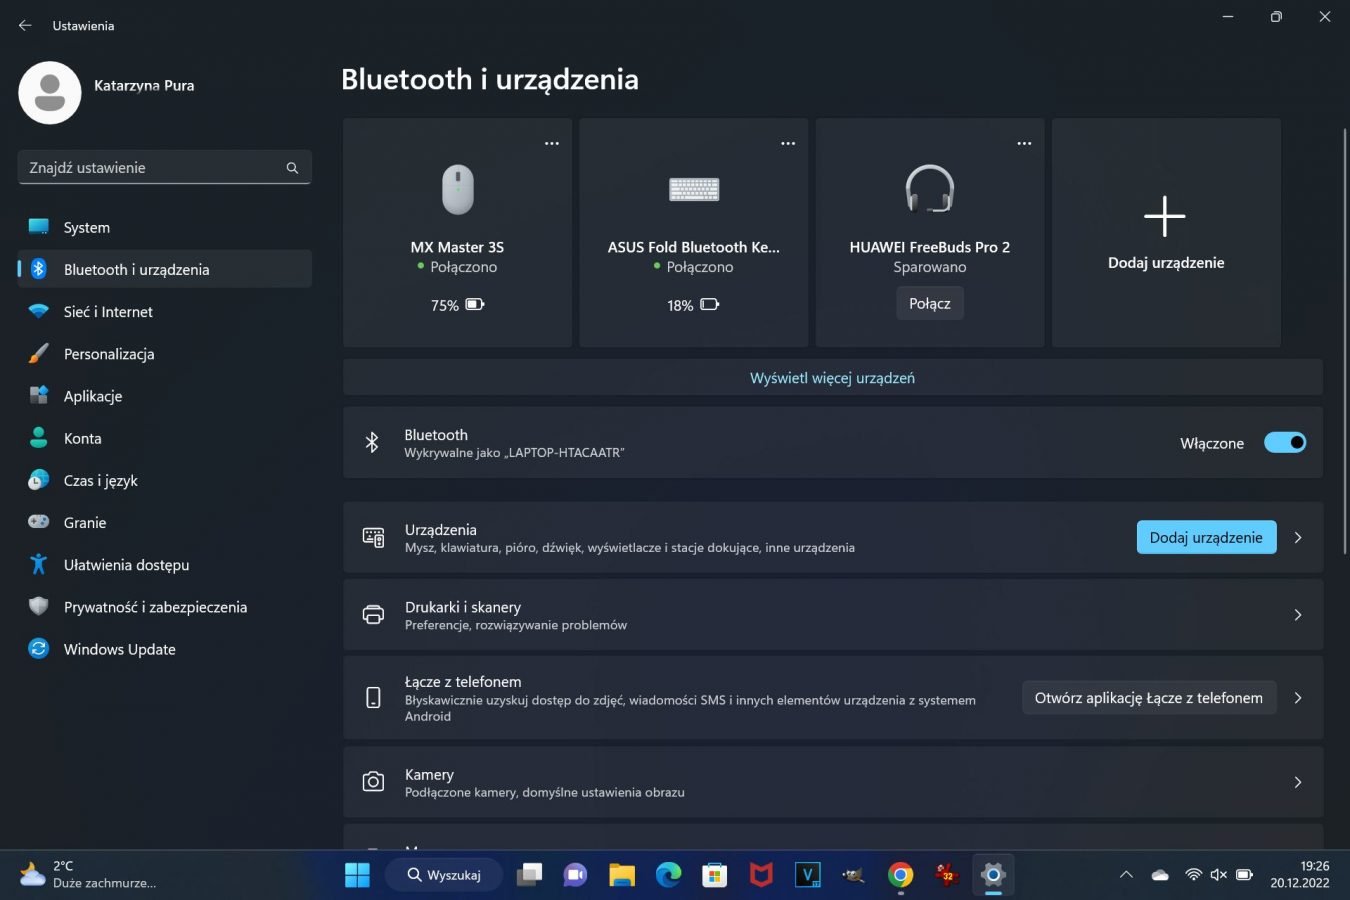Screen dimensions: 1350x900
Task: Click the HUAWEI FreeBuds Pro 2 headset icon
Action: tap(929, 189)
